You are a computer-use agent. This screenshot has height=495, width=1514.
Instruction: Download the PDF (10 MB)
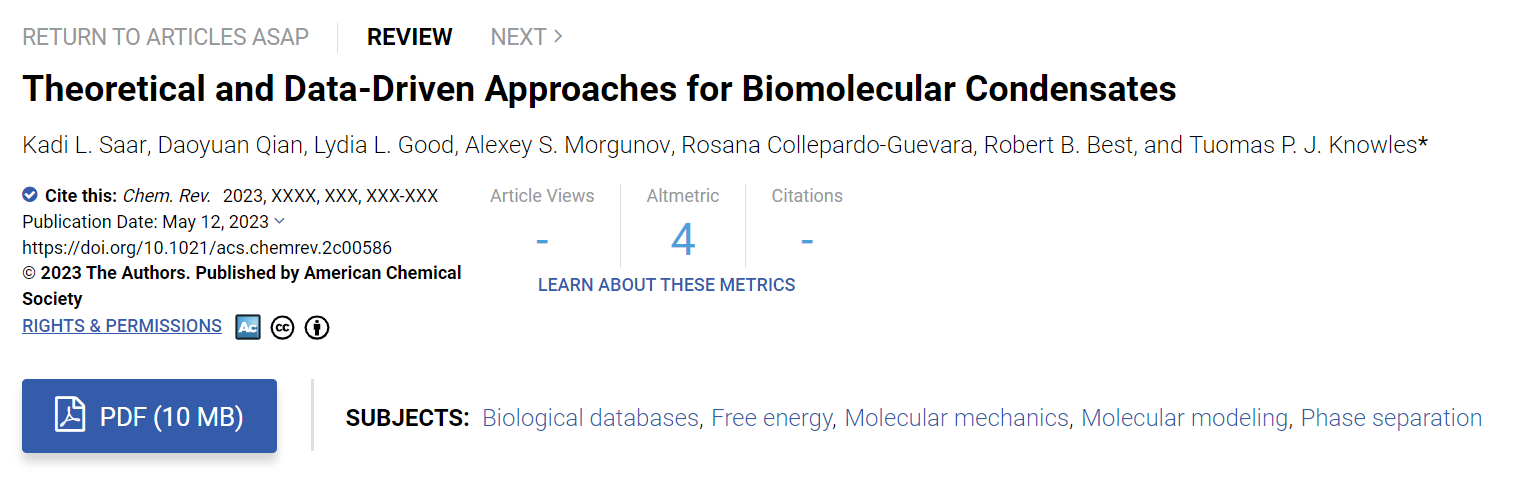click(x=149, y=416)
